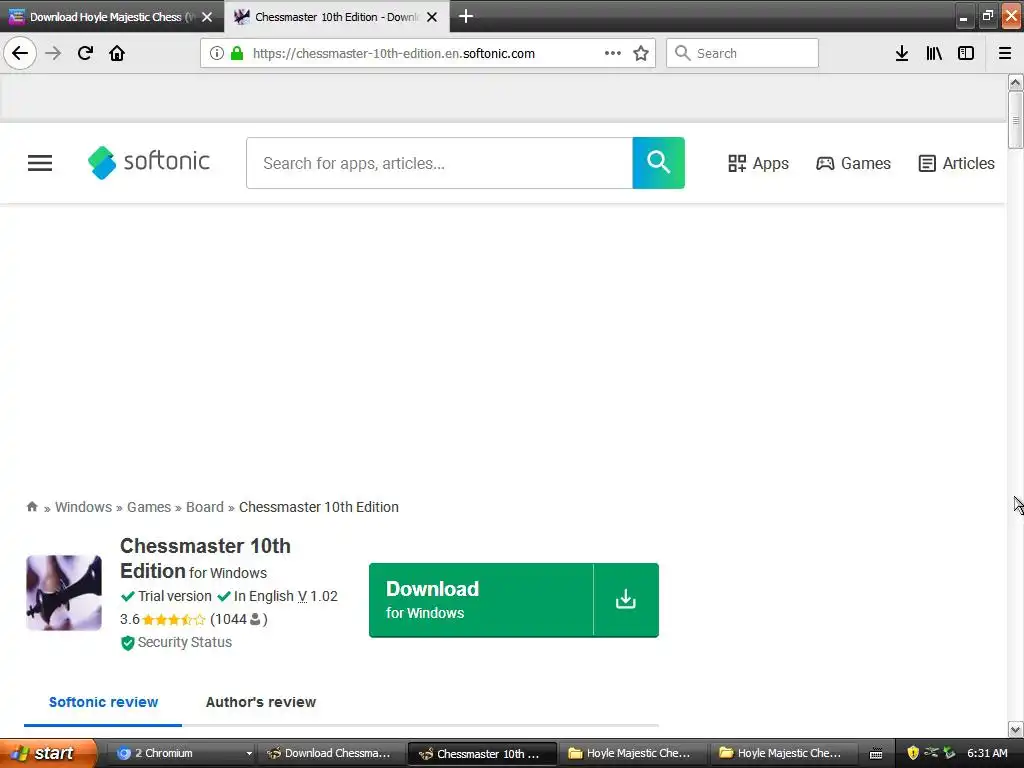Viewport: 1024px width, 768px height.
Task: Toggle the sidebar view icon
Action: coord(966,53)
